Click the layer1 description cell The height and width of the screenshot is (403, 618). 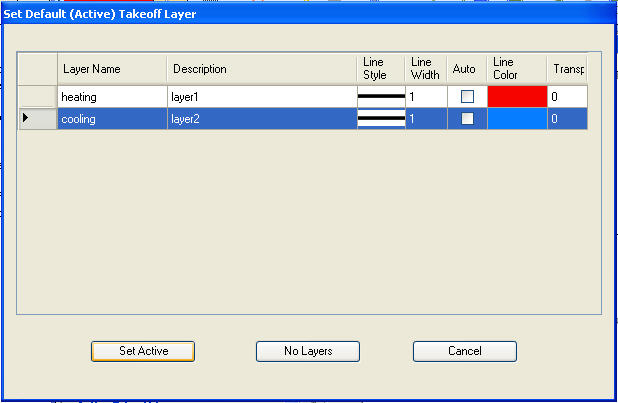coord(261,97)
